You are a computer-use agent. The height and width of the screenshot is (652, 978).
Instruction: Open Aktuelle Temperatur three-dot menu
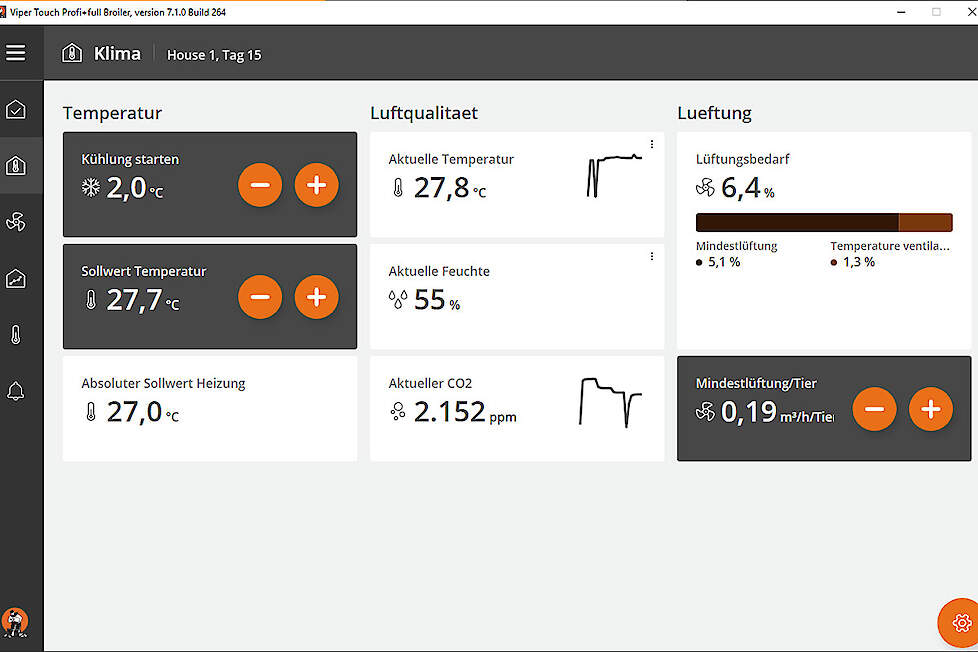coord(652,144)
